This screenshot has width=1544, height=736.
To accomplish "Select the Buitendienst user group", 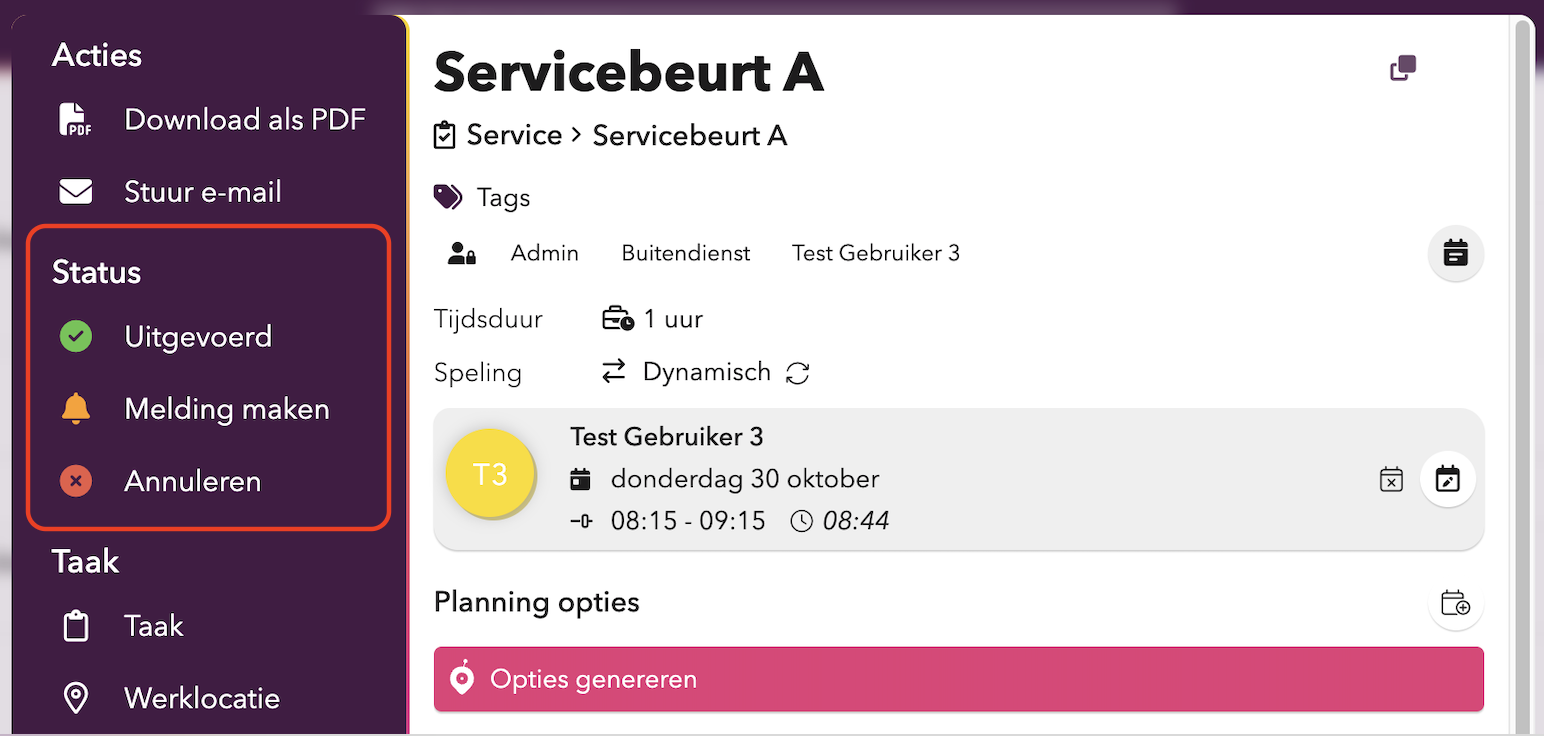I will 685,253.
